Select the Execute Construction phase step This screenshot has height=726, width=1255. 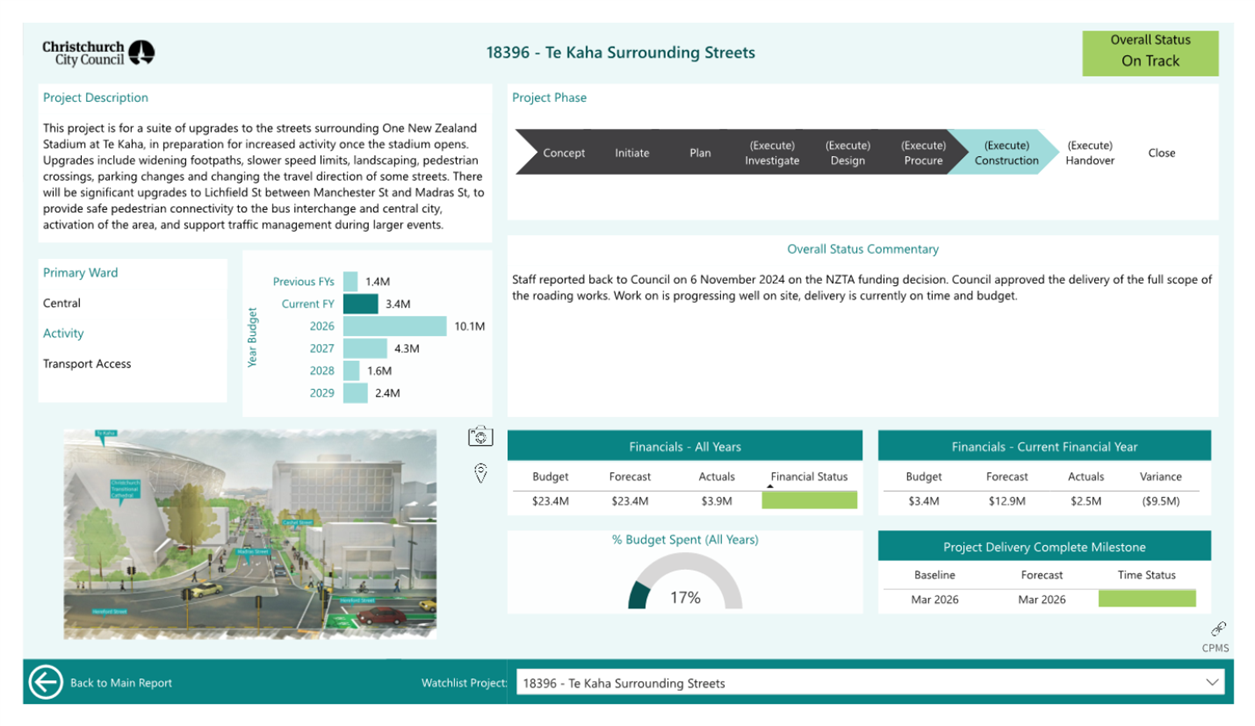(x=1006, y=153)
